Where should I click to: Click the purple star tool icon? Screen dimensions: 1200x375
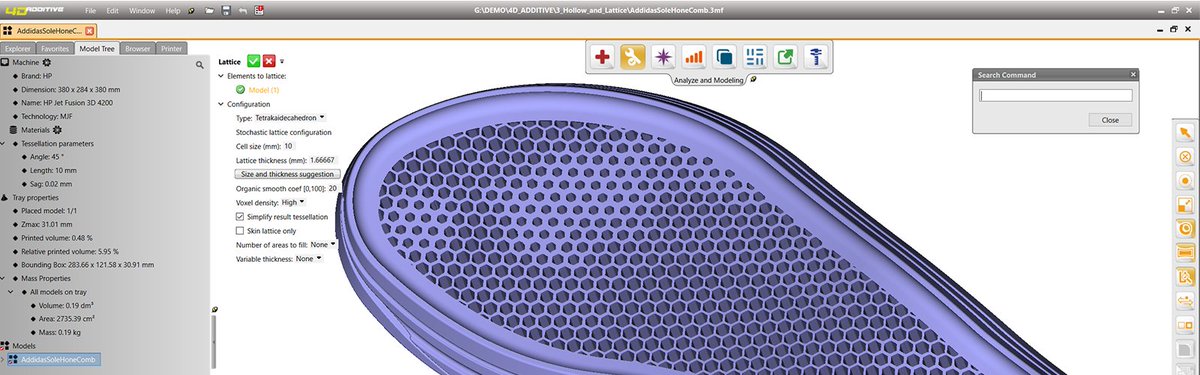(663, 58)
